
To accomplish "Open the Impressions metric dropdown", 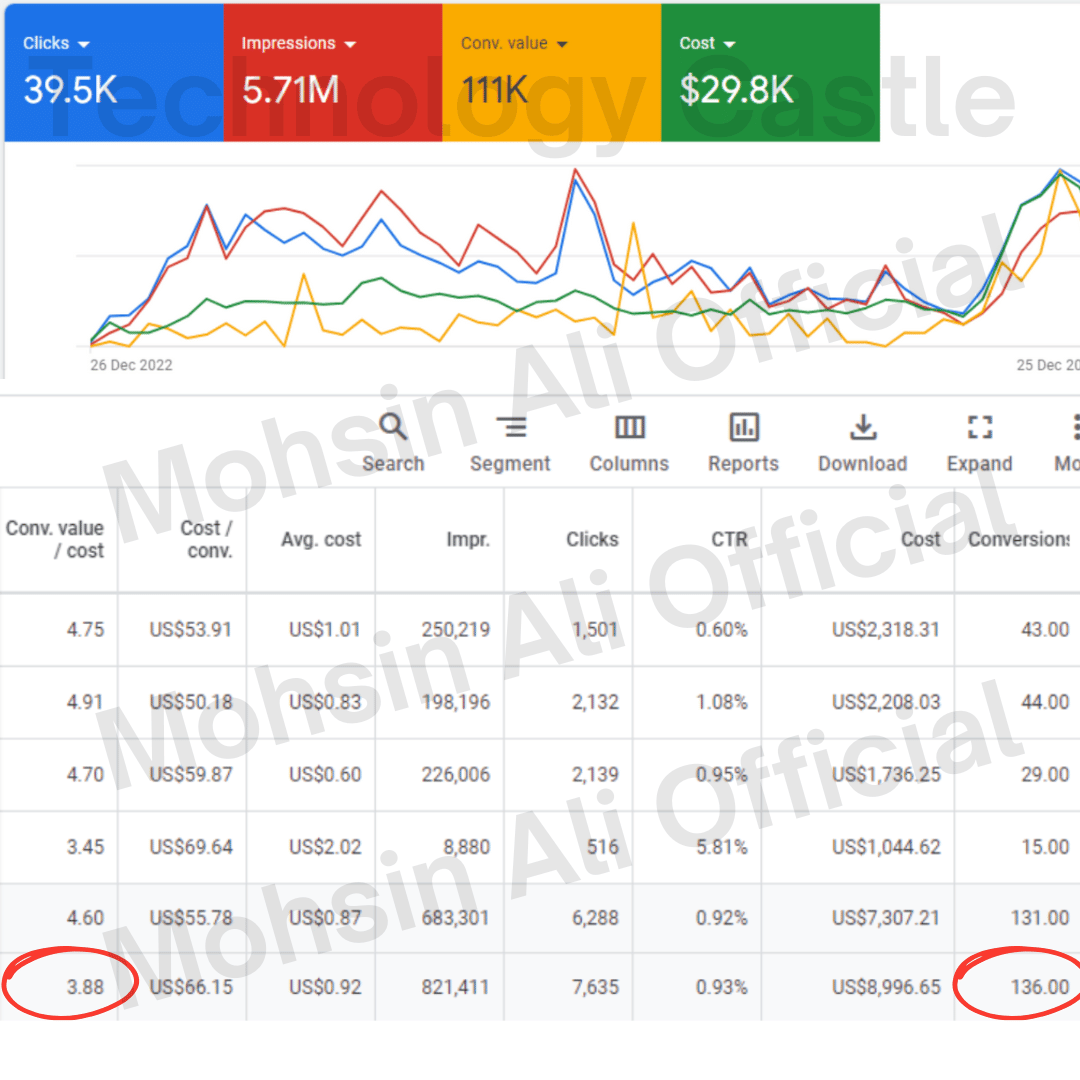I will [349, 42].
